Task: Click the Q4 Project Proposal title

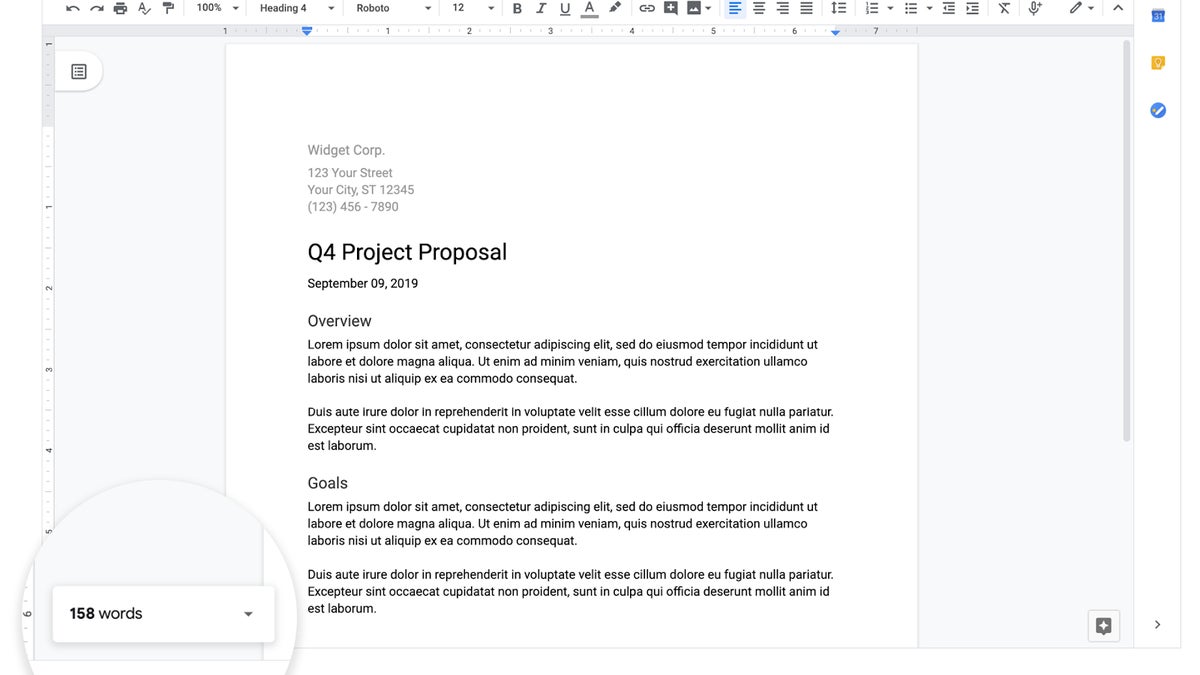Action: (x=407, y=252)
